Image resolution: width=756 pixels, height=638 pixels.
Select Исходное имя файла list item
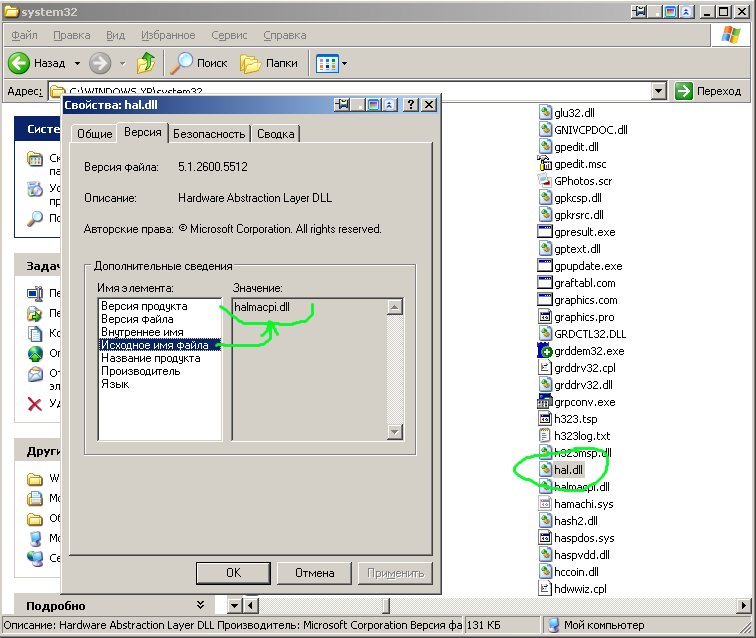pyautogui.click(x=160, y=345)
